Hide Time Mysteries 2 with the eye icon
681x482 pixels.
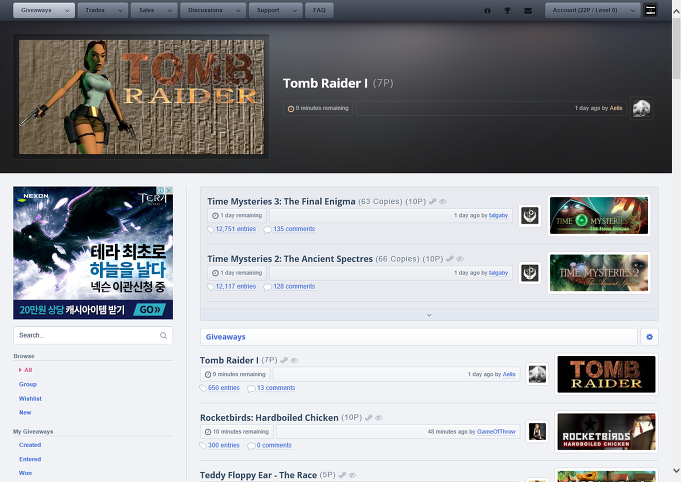point(460,259)
